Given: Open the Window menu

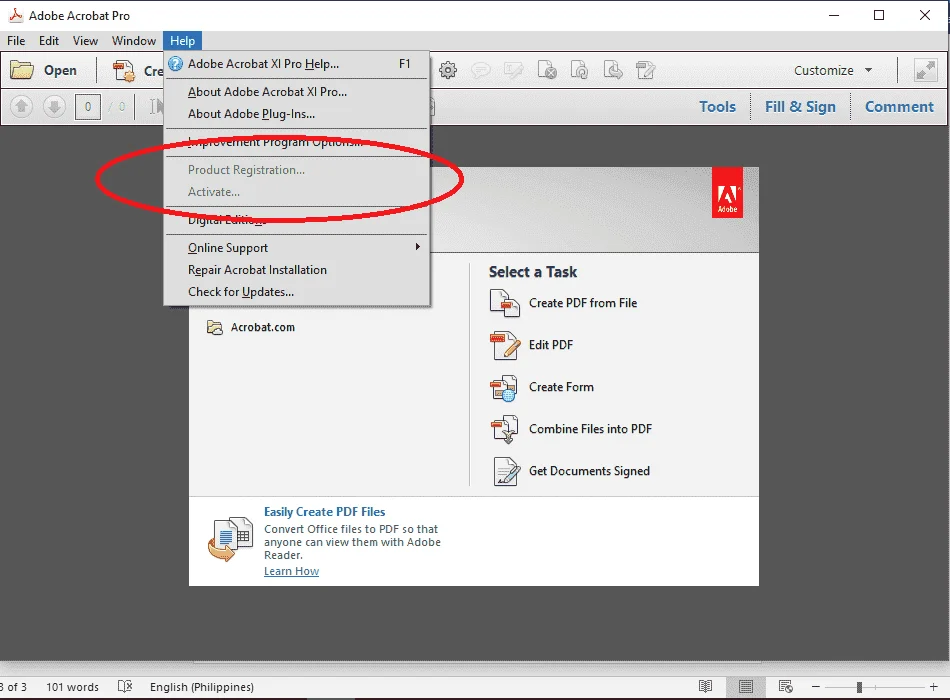Looking at the screenshot, I should click(x=134, y=41).
